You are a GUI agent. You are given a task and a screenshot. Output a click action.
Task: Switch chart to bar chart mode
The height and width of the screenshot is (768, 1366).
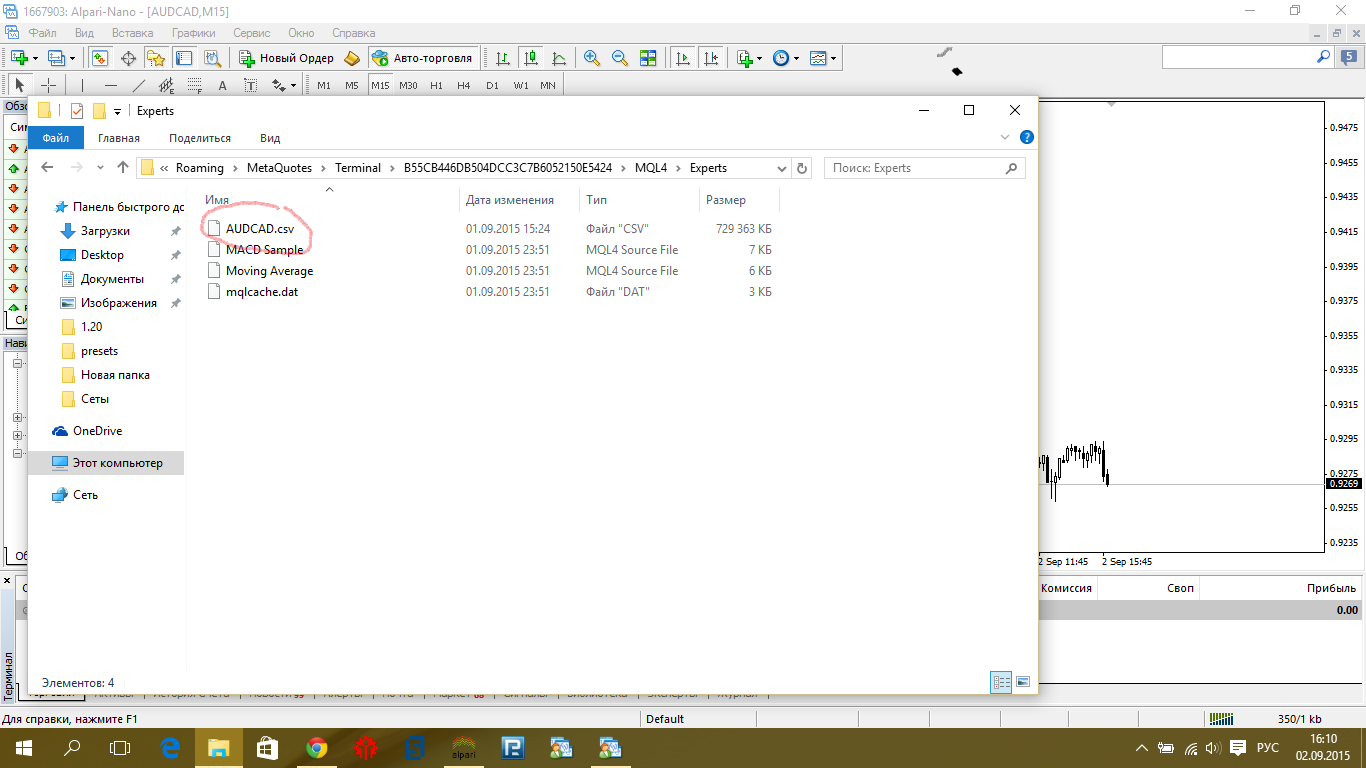503,58
